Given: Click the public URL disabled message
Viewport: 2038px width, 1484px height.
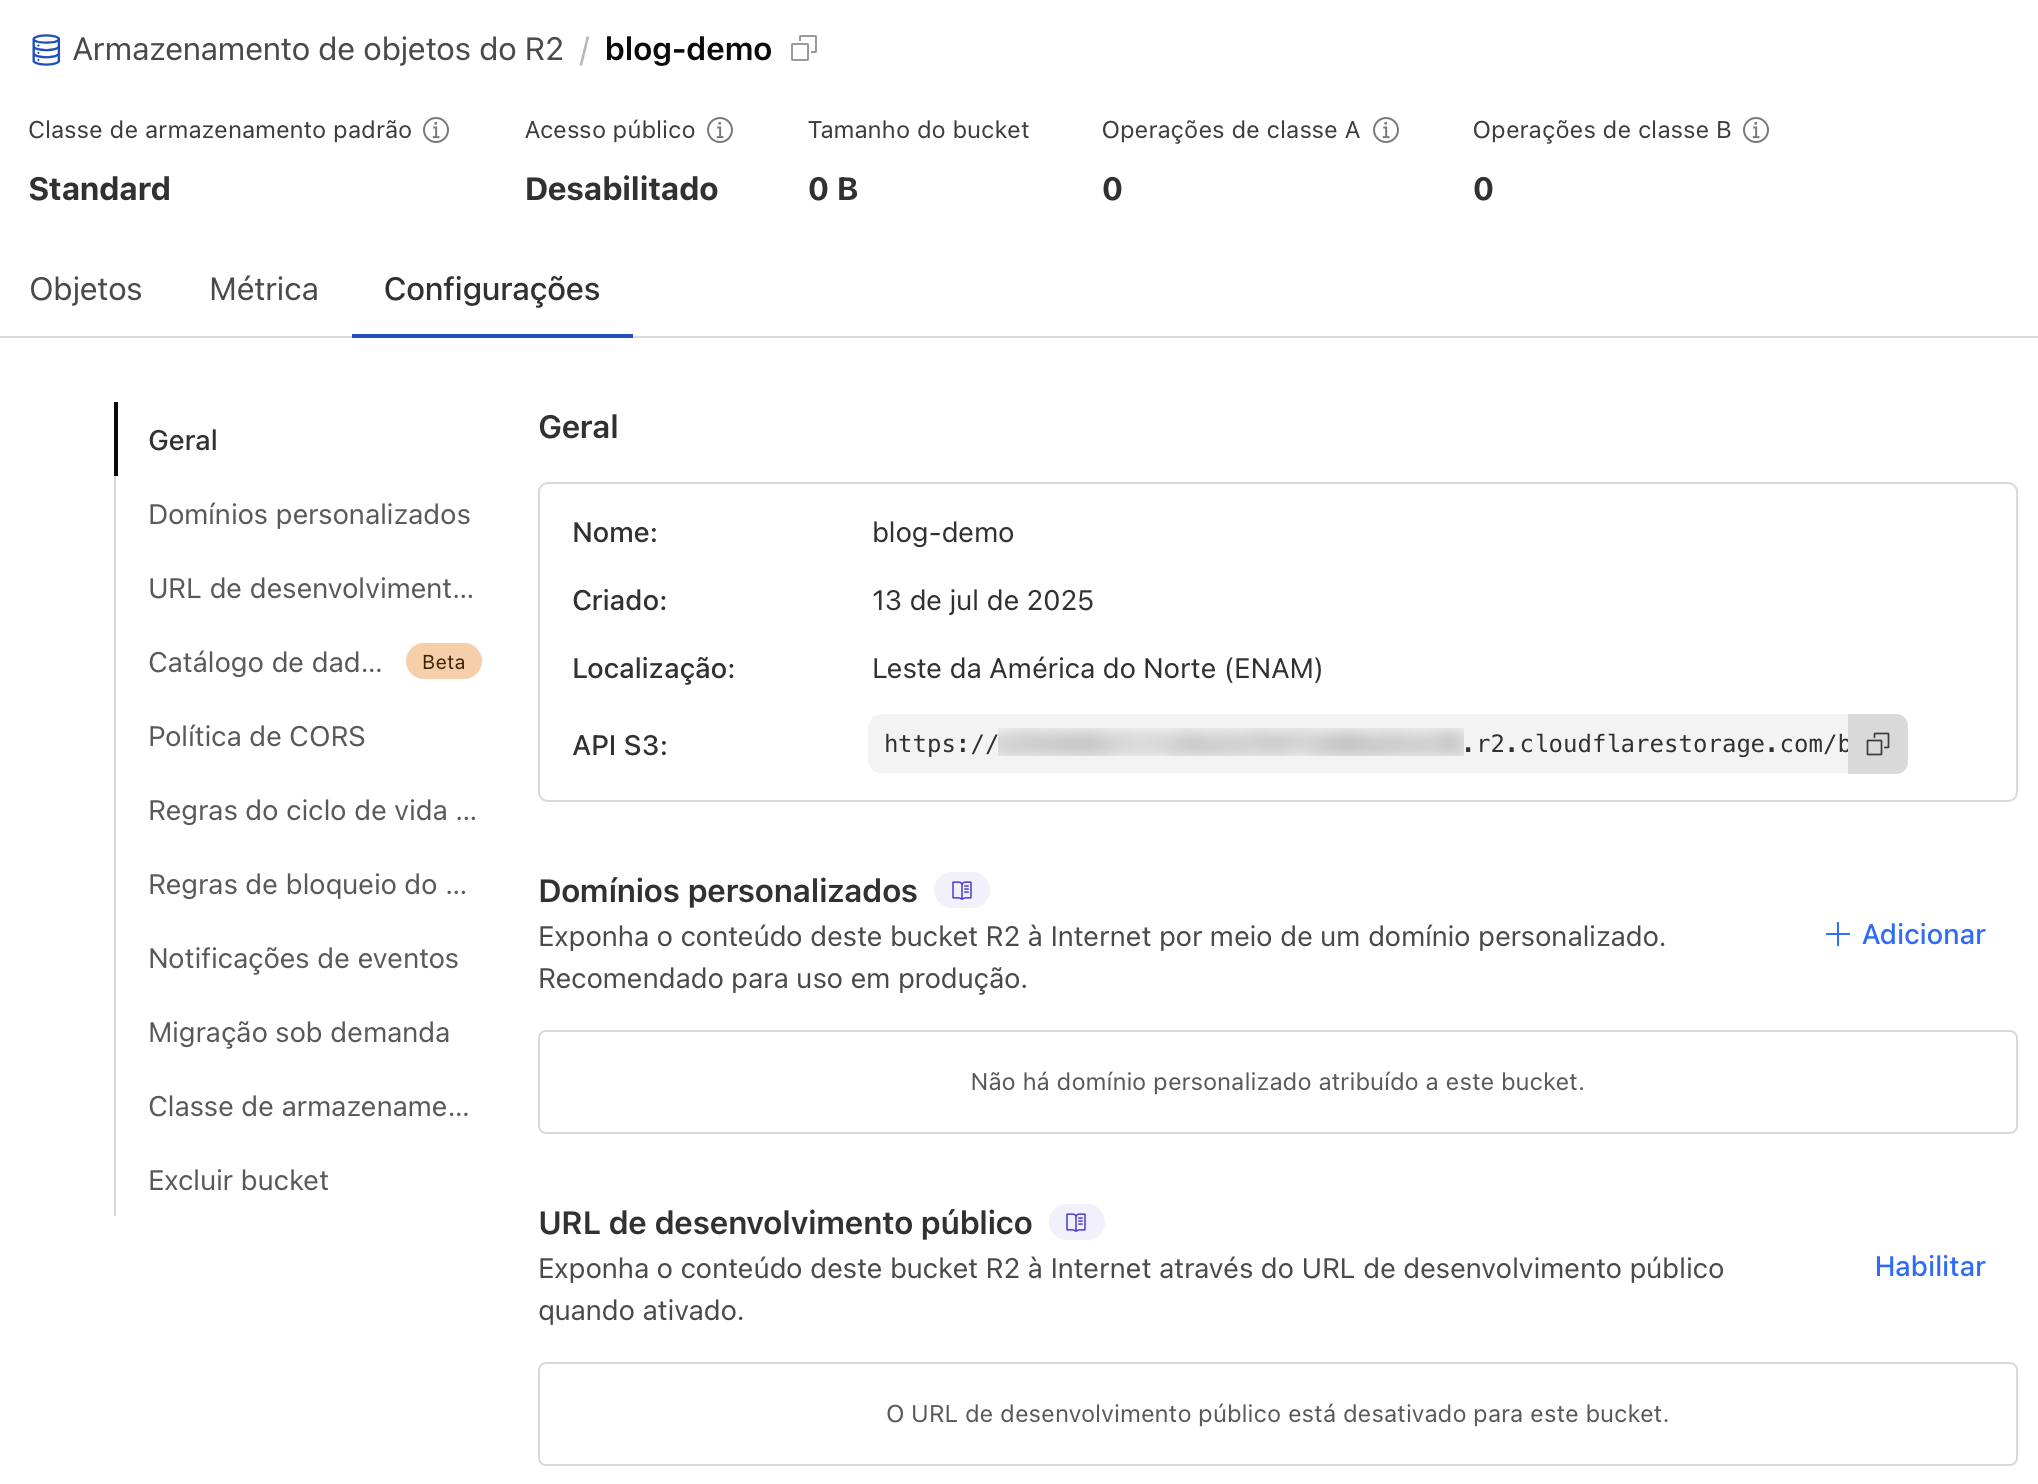Looking at the screenshot, I should (x=1278, y=1414).
